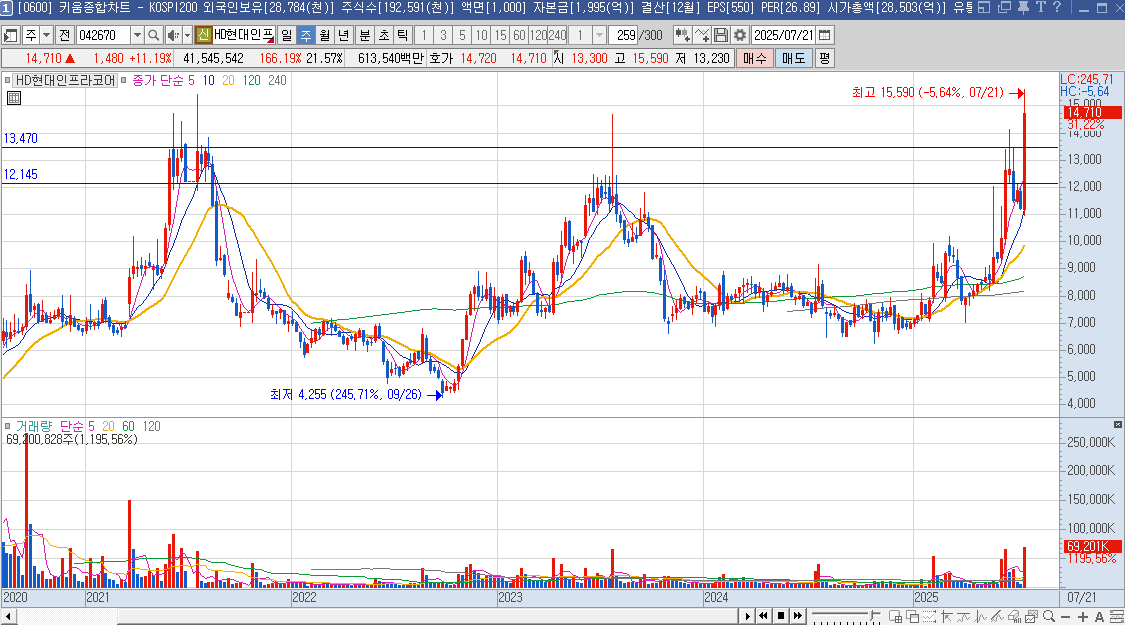This screenshot has width=1125, height=625.
Task: Click the speaker sound icon in toolbar
Action: [173, 35]
